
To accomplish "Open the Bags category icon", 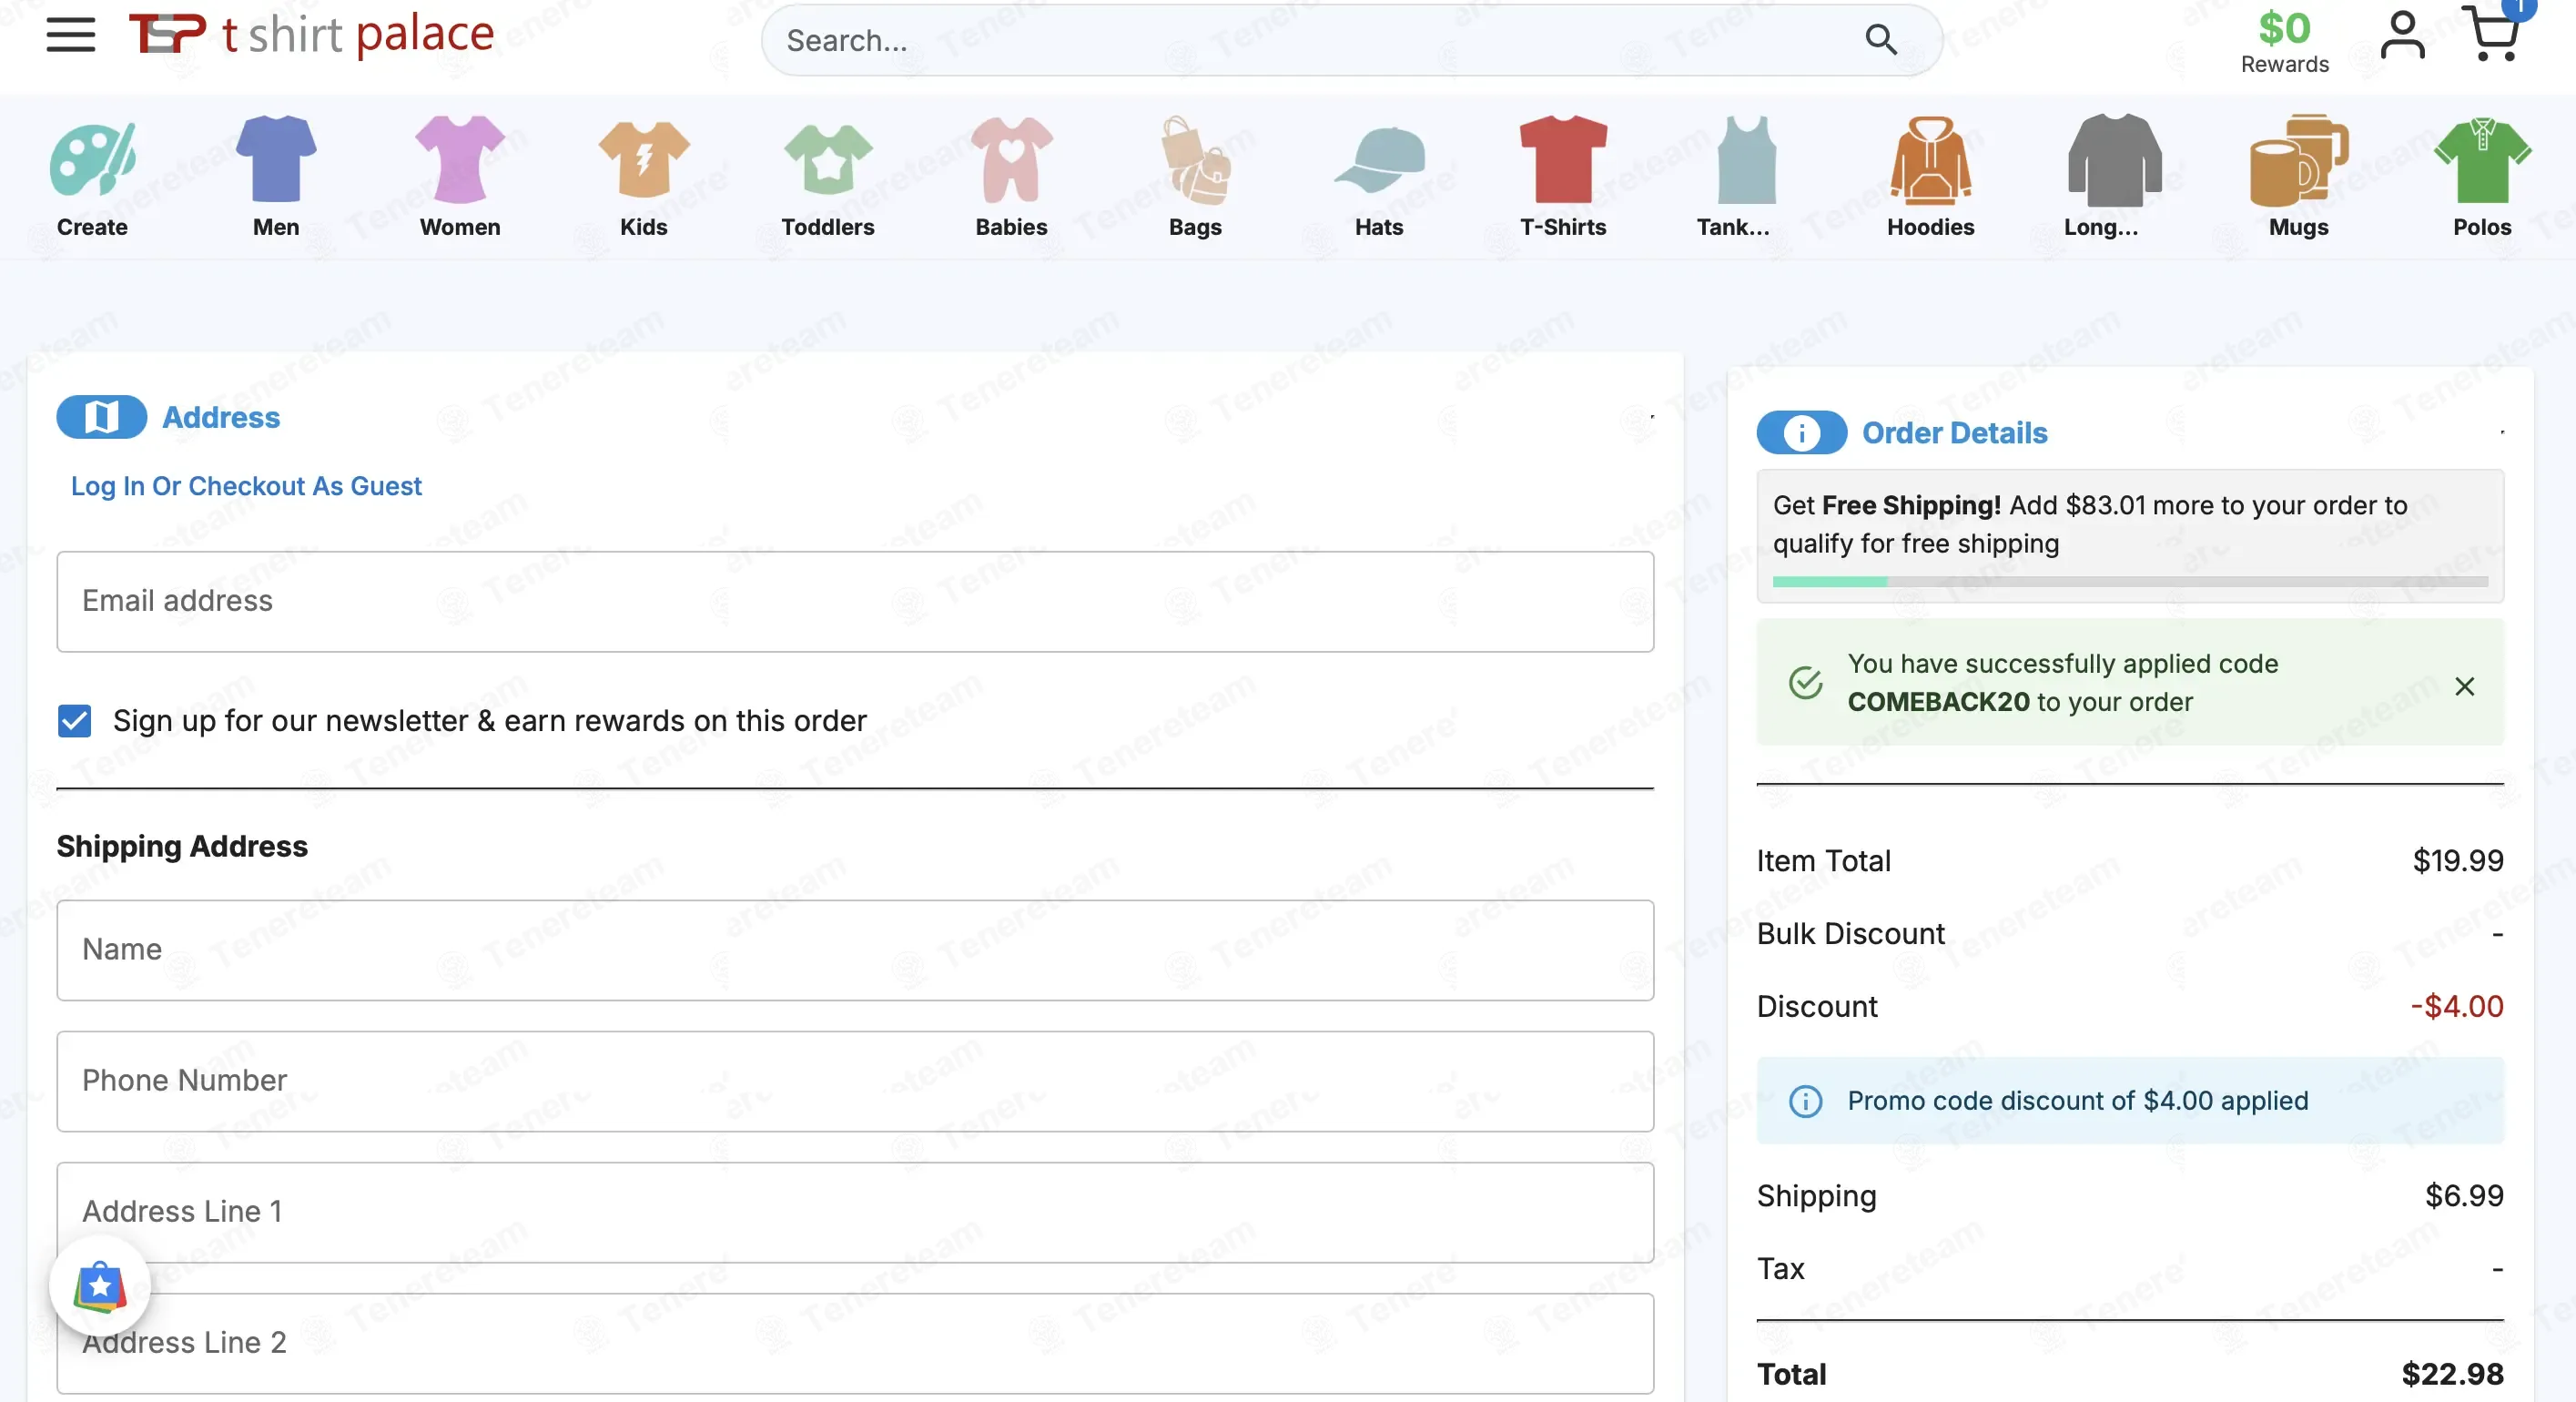I will (1196, 160).
